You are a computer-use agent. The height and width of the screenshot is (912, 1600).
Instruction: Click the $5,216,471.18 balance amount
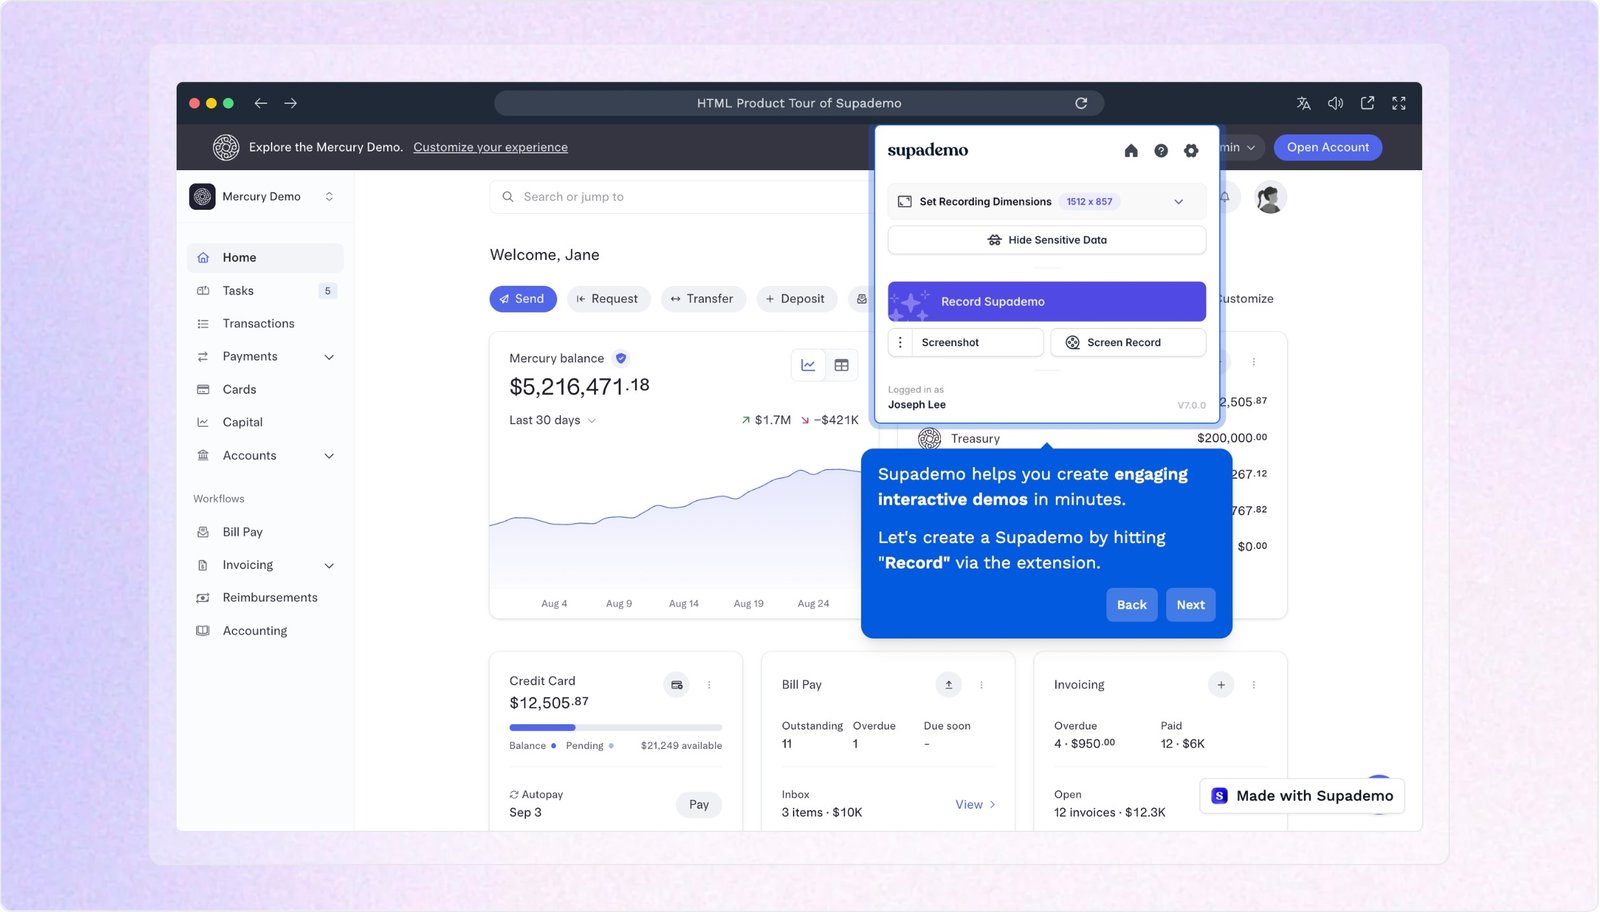579,386
